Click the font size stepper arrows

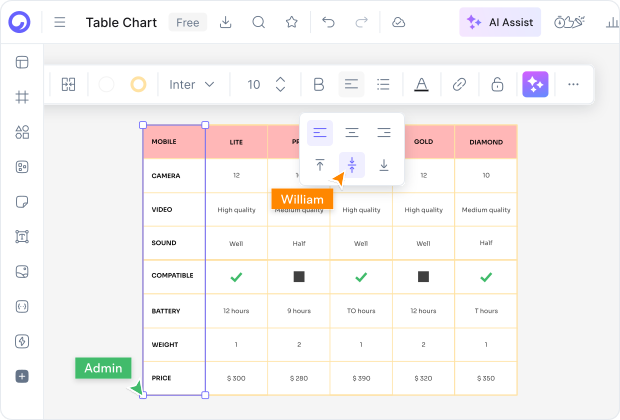(281, 85)
